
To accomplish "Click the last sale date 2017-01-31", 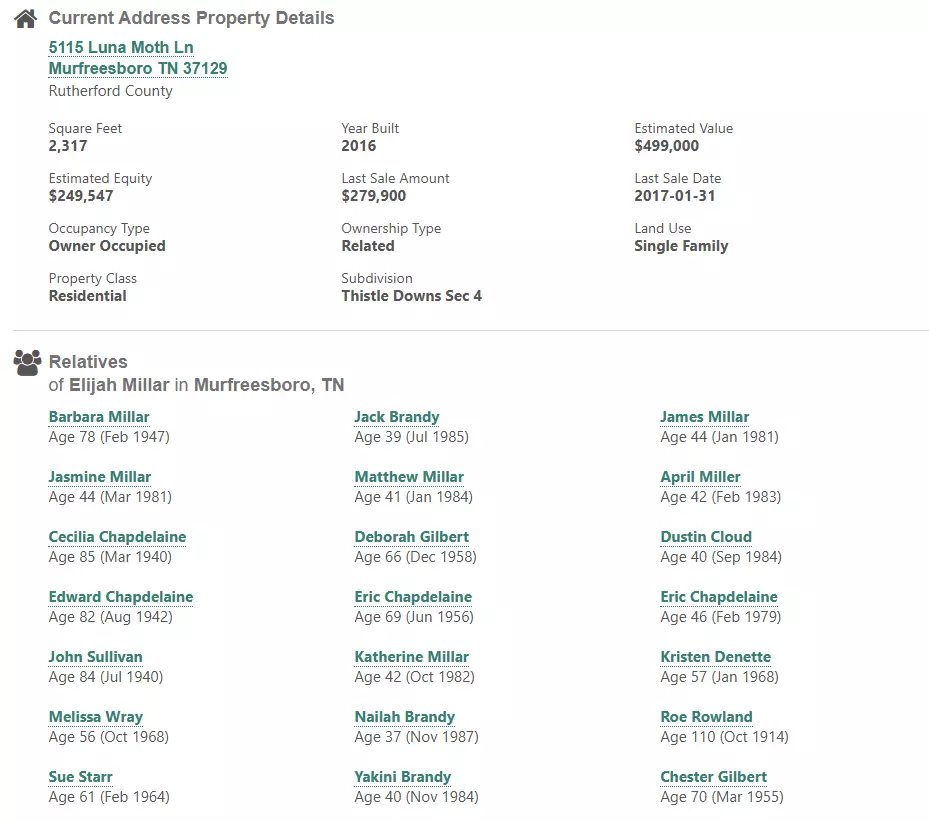I will click(x=675, y=196).
